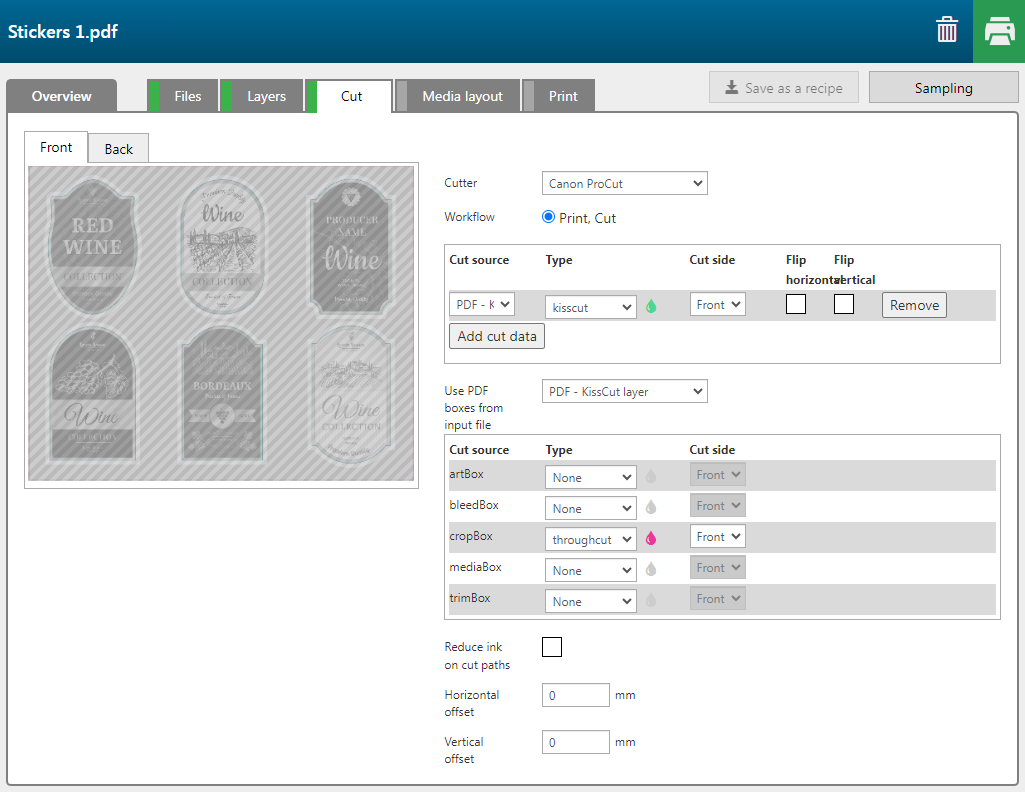The image size is (1025, 792).
Task: Click the green droplet next to kisscut
Action: 651,307
